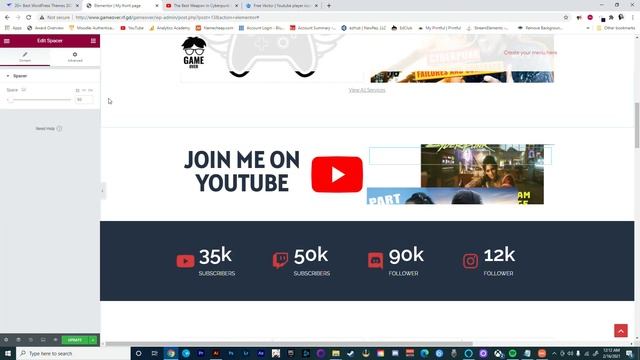Screen dimensions: 640x360
Task: Switch to the Best WordPress Themes tab
Action: click(43, 6)
